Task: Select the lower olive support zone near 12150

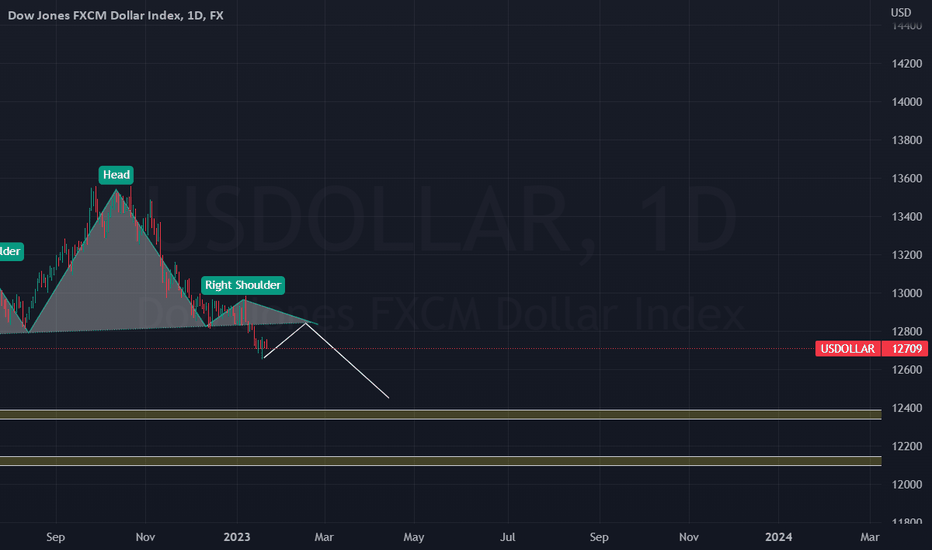Action: click(440, 461)
